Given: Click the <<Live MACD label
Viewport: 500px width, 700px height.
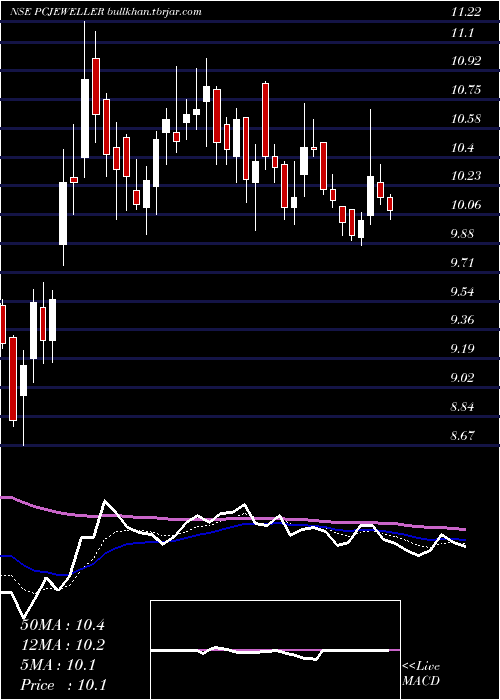Looking at the screenshot, I should click(x=421, y=674).
